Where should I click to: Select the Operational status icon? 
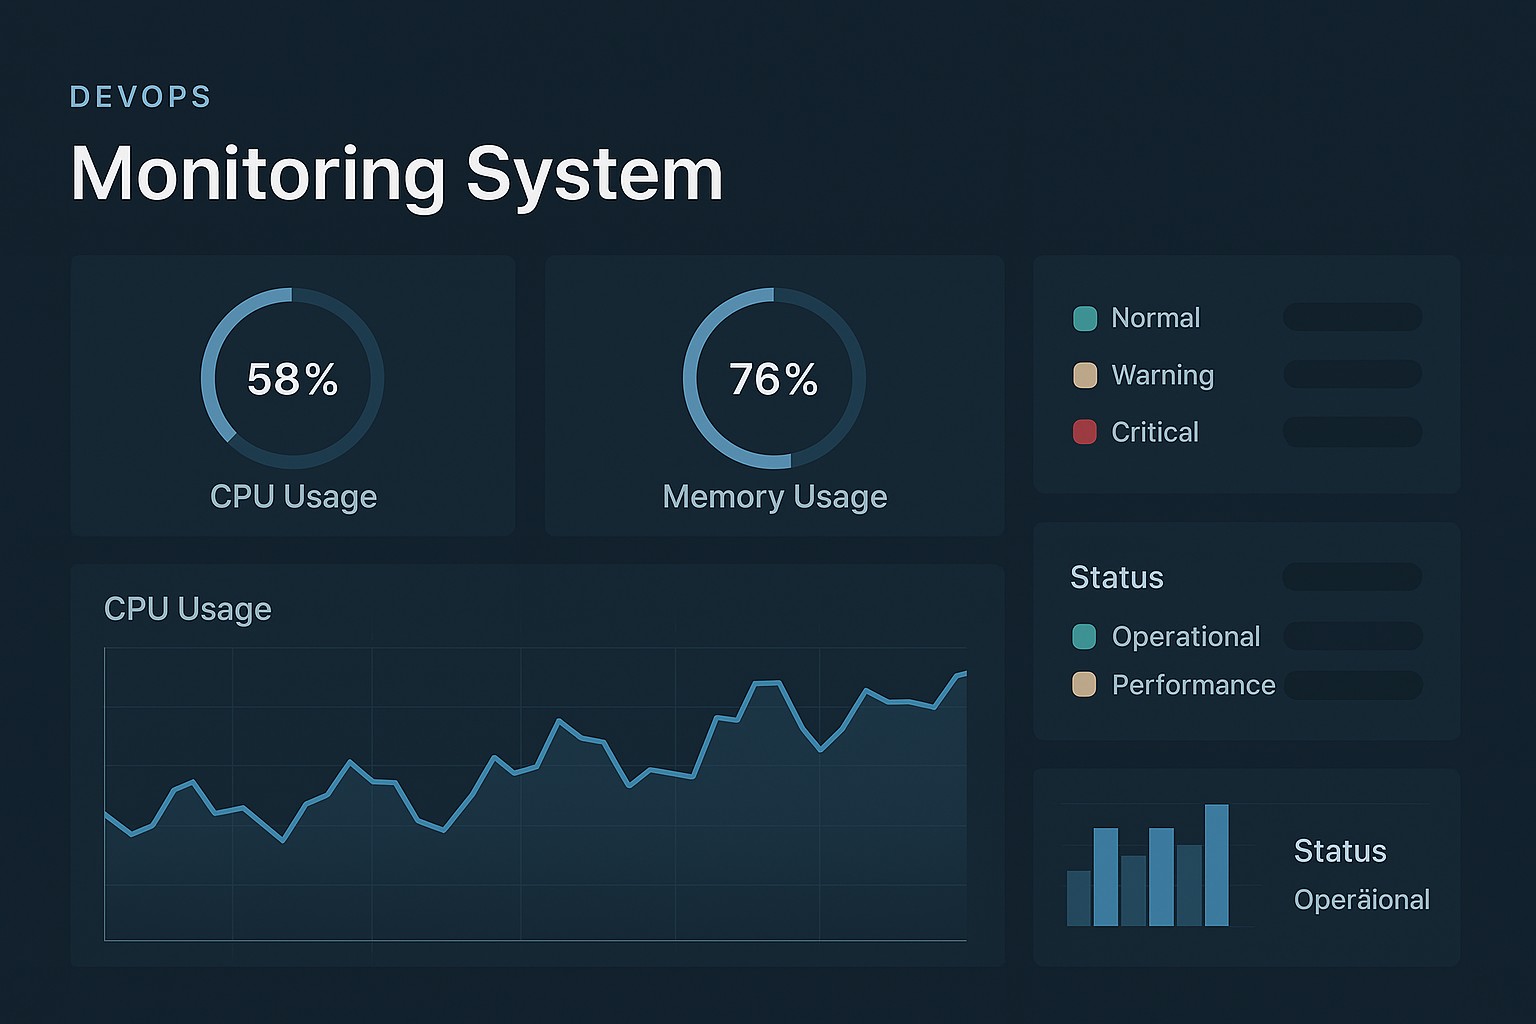[x=1085, y=636]
